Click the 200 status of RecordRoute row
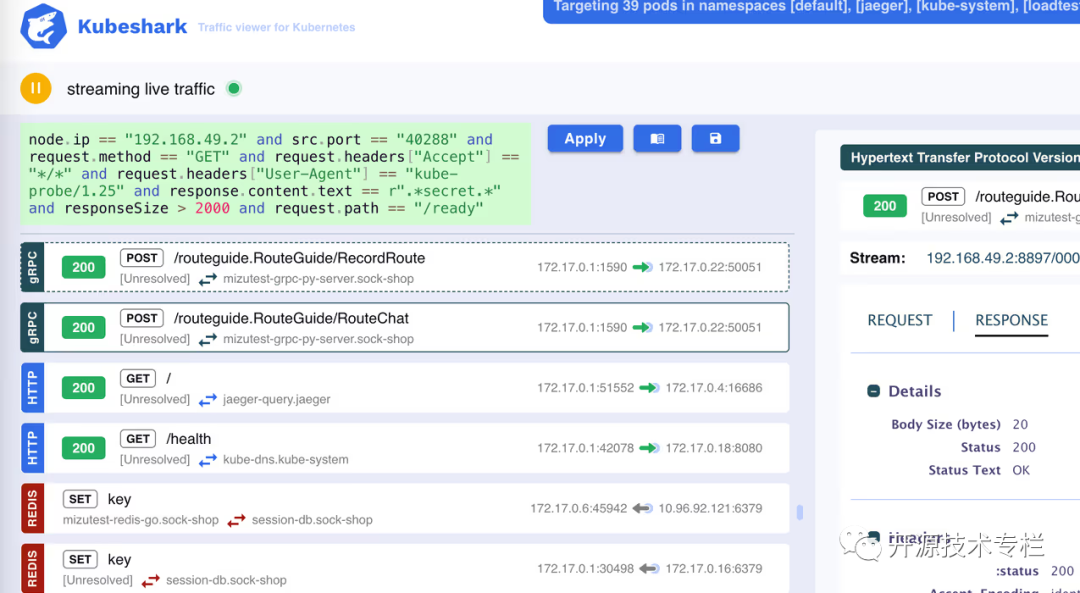The width and height of the screenshot is (1080, 593). 83,267
